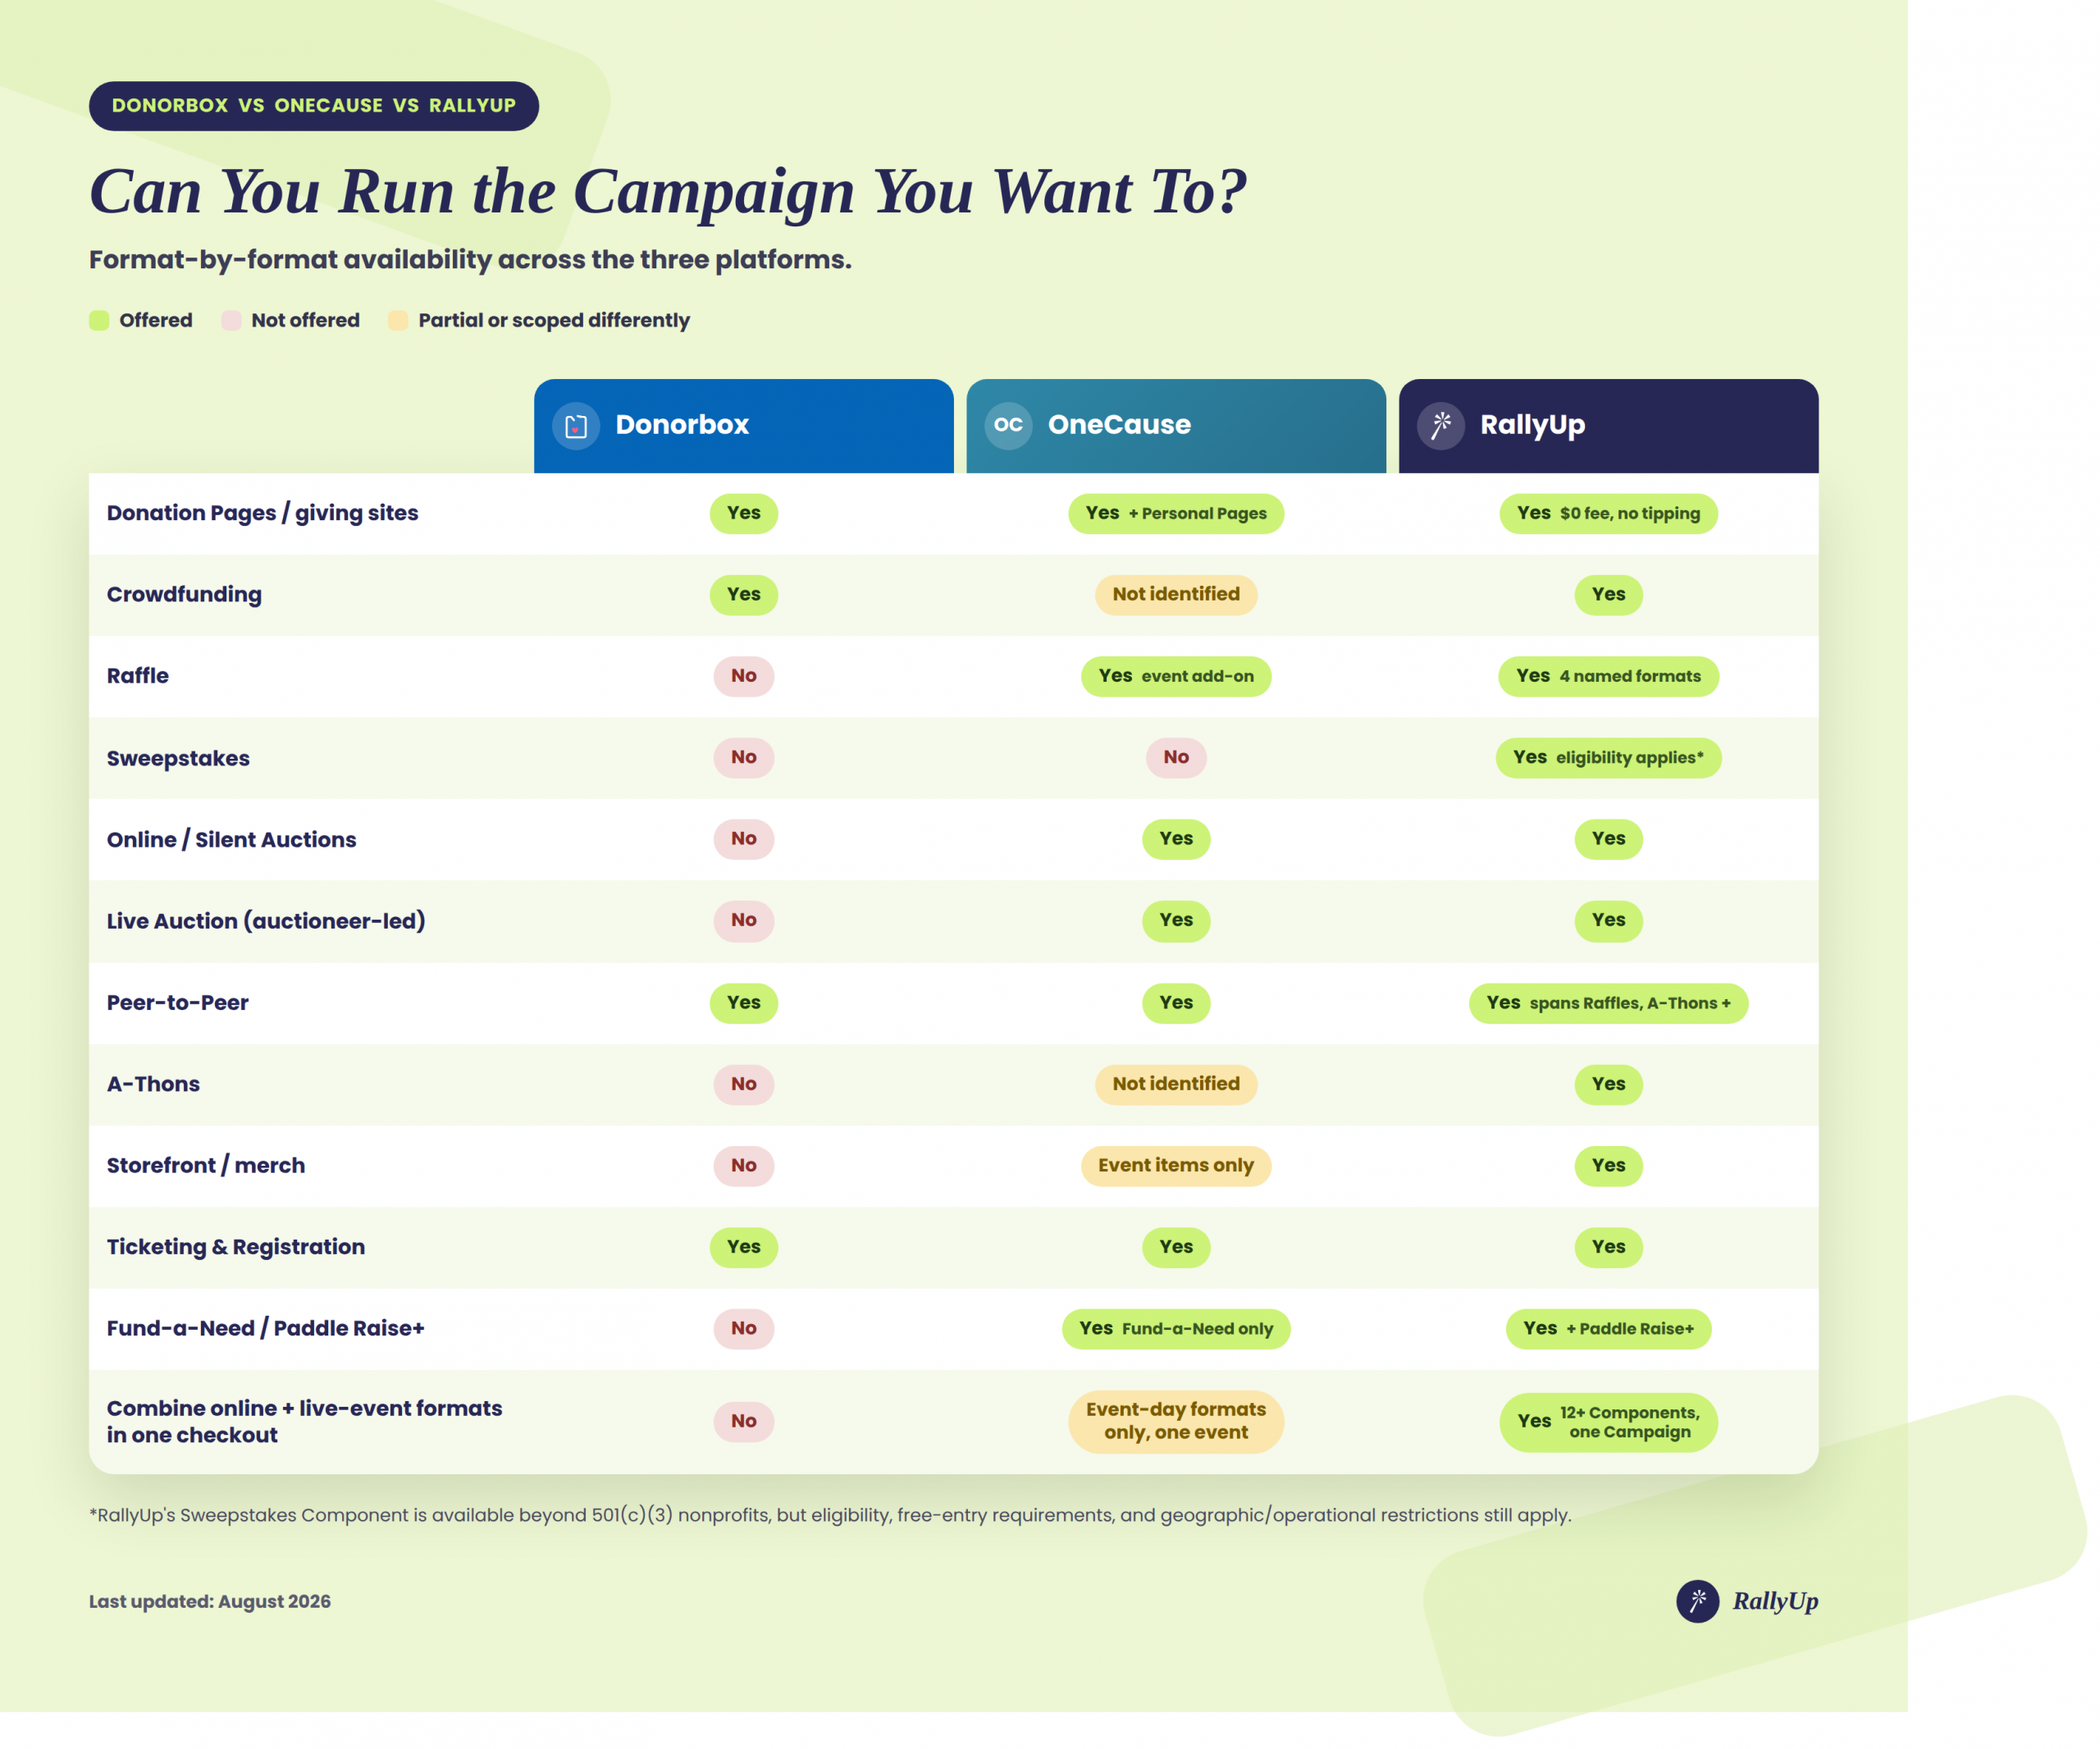Click the page title 'Can You Run the Campaign You Want To?'
The image size is (2100, 1749).
(x=668, y=192)
